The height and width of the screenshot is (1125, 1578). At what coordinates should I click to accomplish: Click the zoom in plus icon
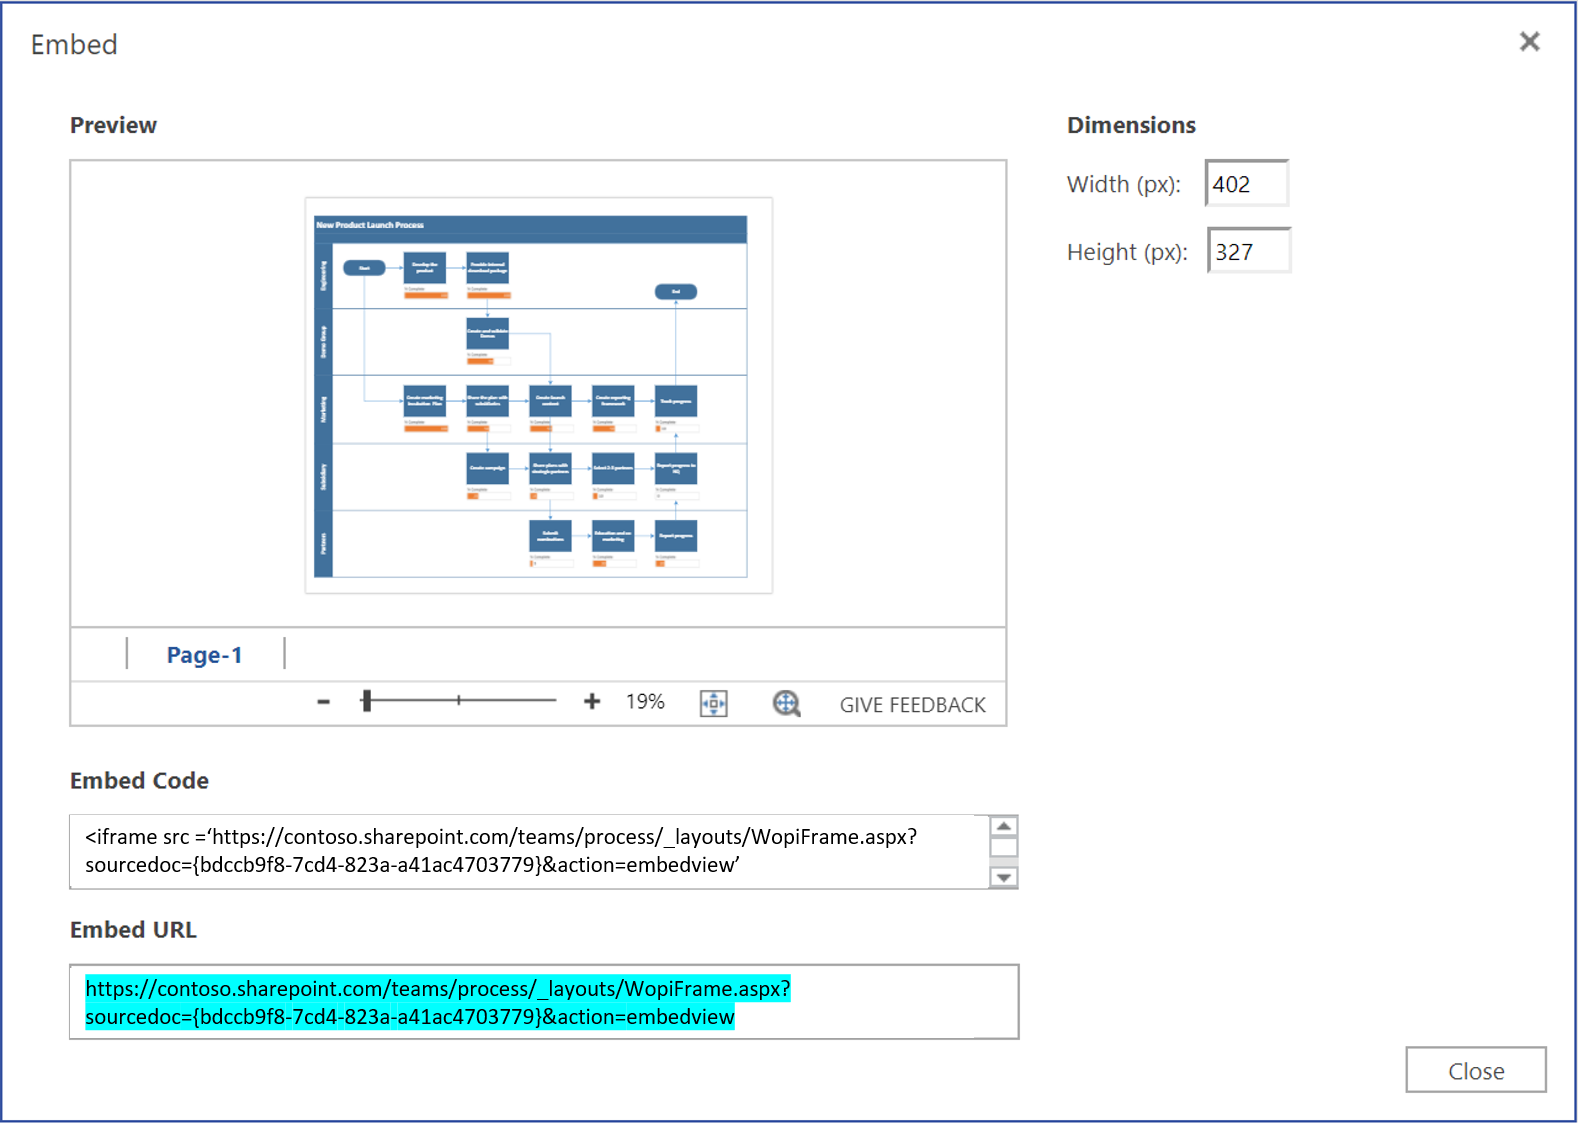click(x=592, y=701)
